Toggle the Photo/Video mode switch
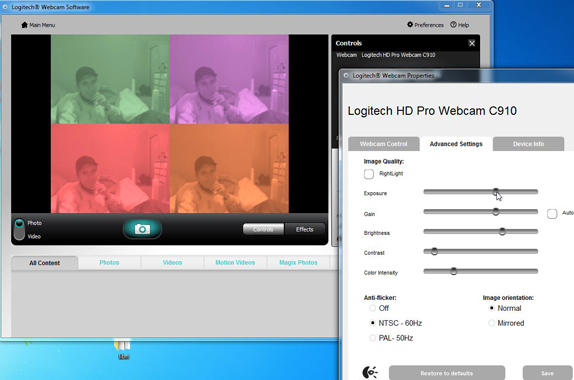The image size is (574, 380). 19,229
